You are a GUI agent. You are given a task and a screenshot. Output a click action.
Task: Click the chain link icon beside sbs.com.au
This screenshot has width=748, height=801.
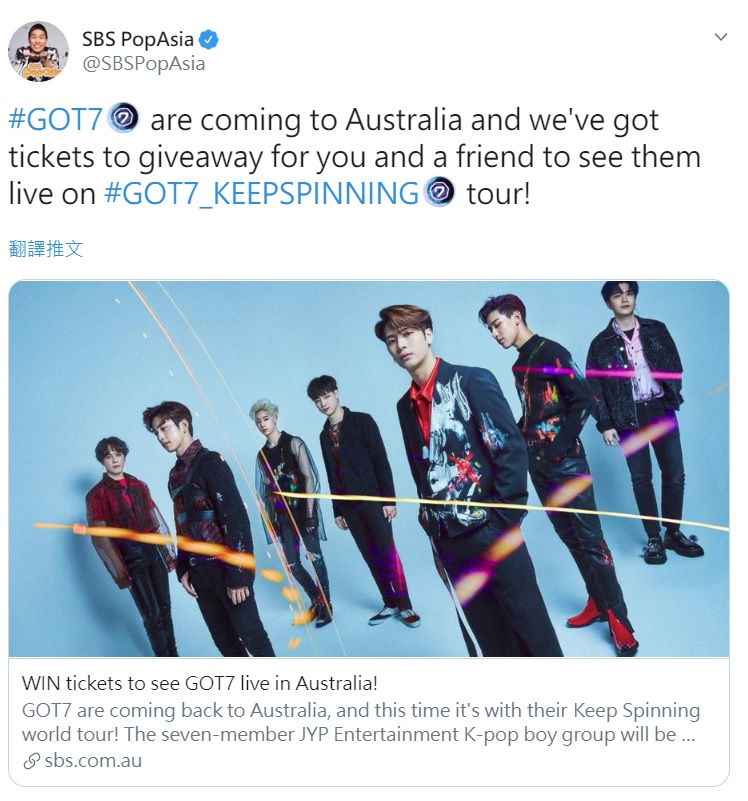[32, 762]
